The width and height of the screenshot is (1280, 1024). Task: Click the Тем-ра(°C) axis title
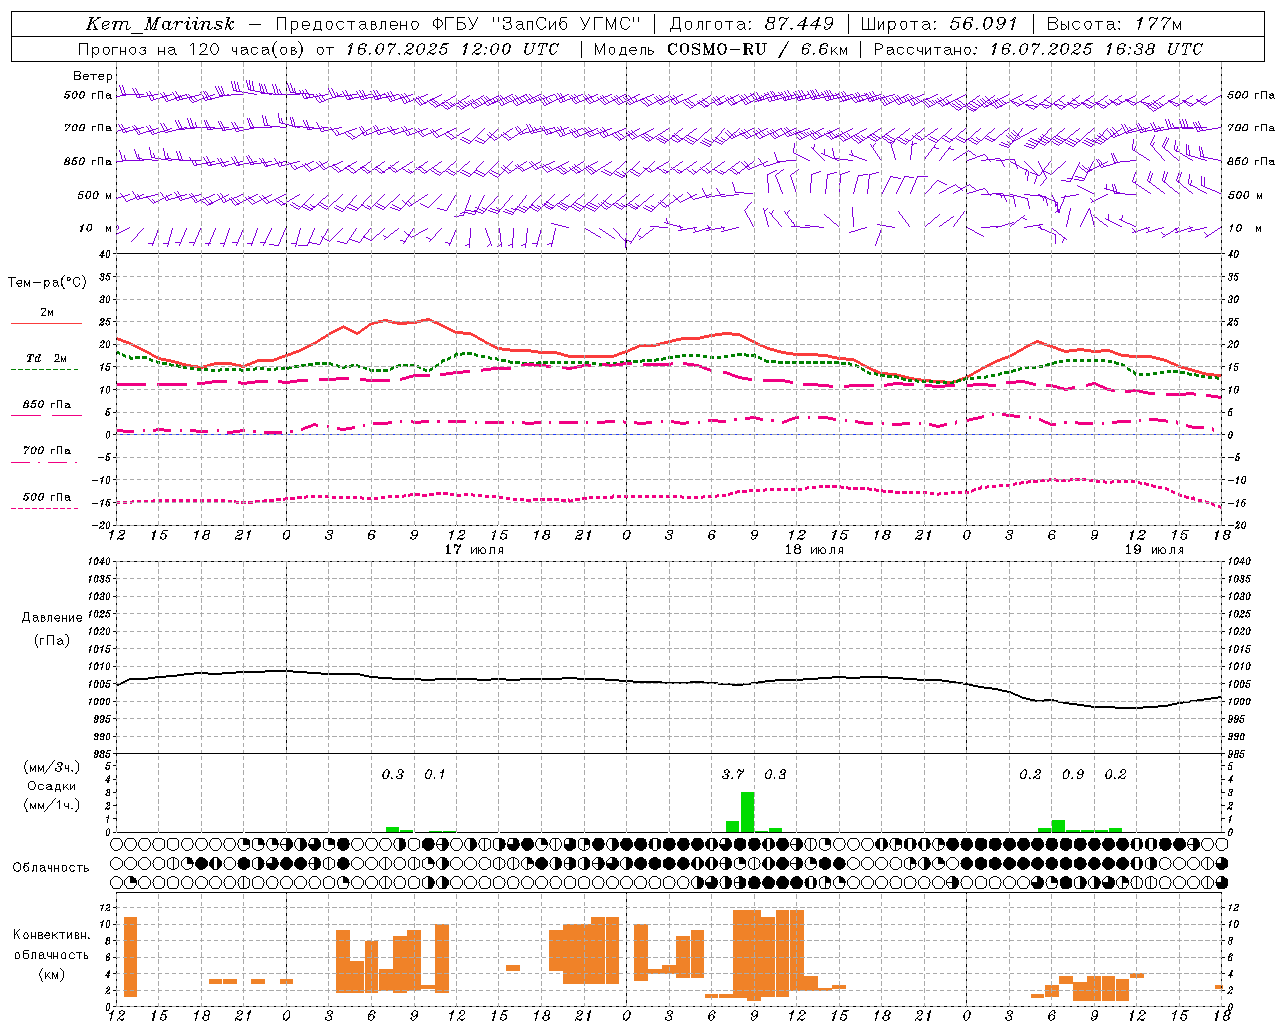click(48, 283)
